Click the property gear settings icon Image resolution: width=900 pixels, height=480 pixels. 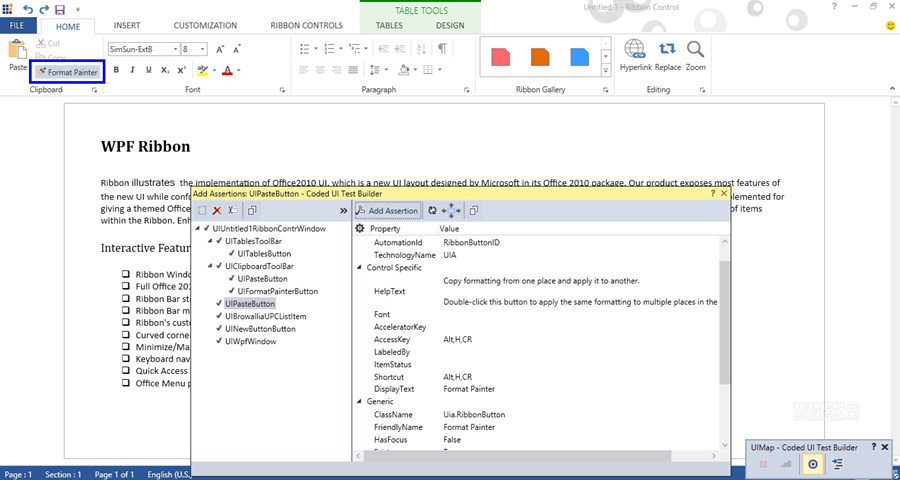click(x=360, y=229)
